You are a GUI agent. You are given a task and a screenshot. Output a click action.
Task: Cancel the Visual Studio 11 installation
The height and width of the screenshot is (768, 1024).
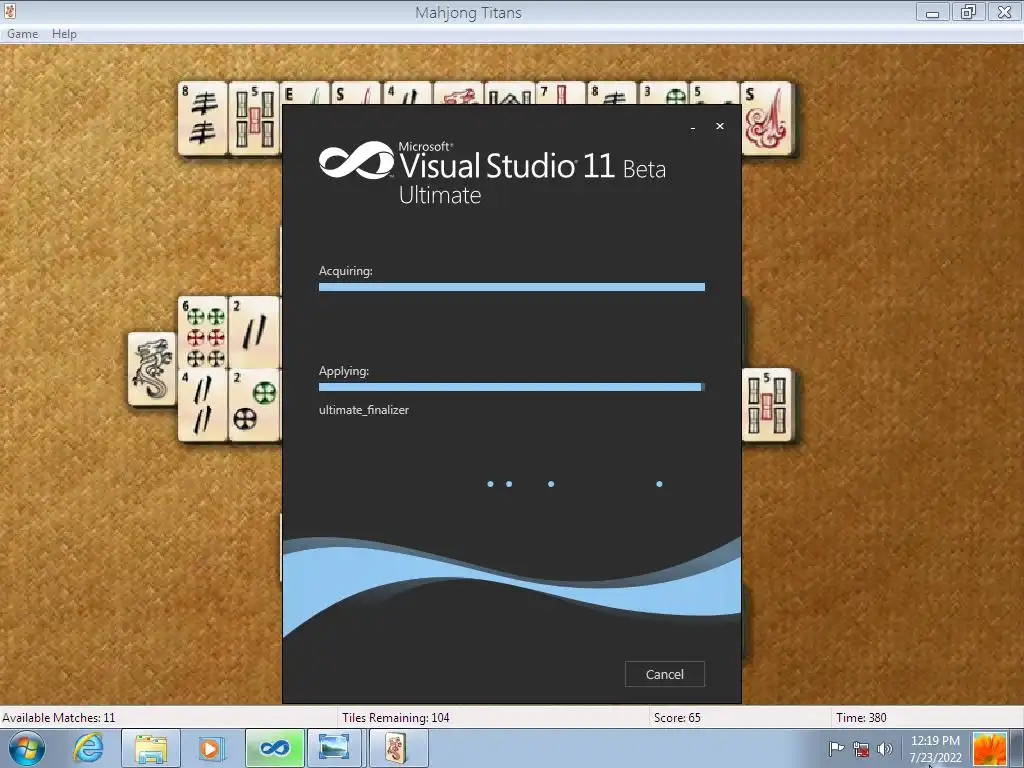point(664,674)
